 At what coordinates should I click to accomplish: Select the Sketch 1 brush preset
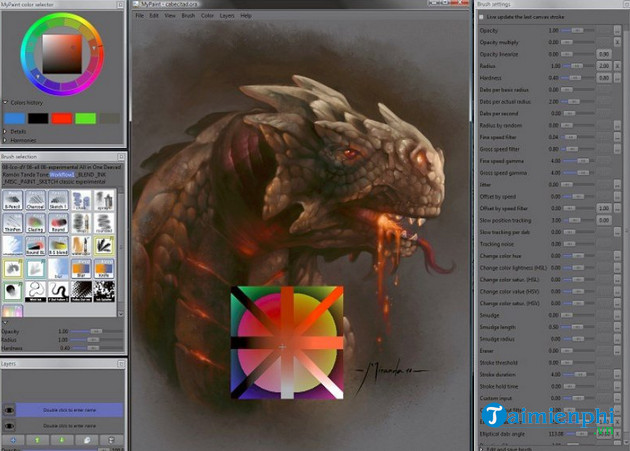tap(58, 200)
